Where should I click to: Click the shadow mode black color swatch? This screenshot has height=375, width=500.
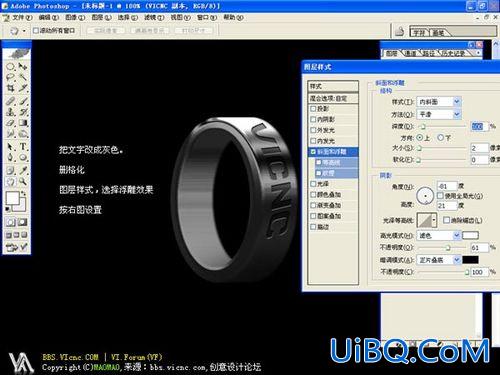[x=470, y=260]
